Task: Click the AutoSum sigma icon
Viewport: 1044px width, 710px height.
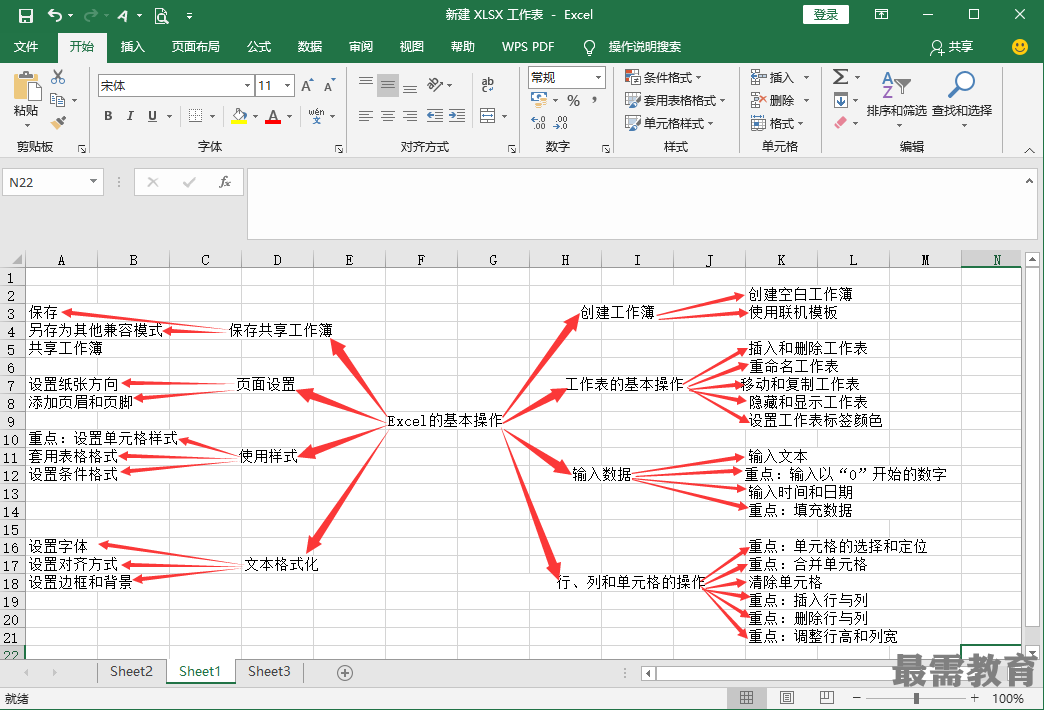Action: 840,77
